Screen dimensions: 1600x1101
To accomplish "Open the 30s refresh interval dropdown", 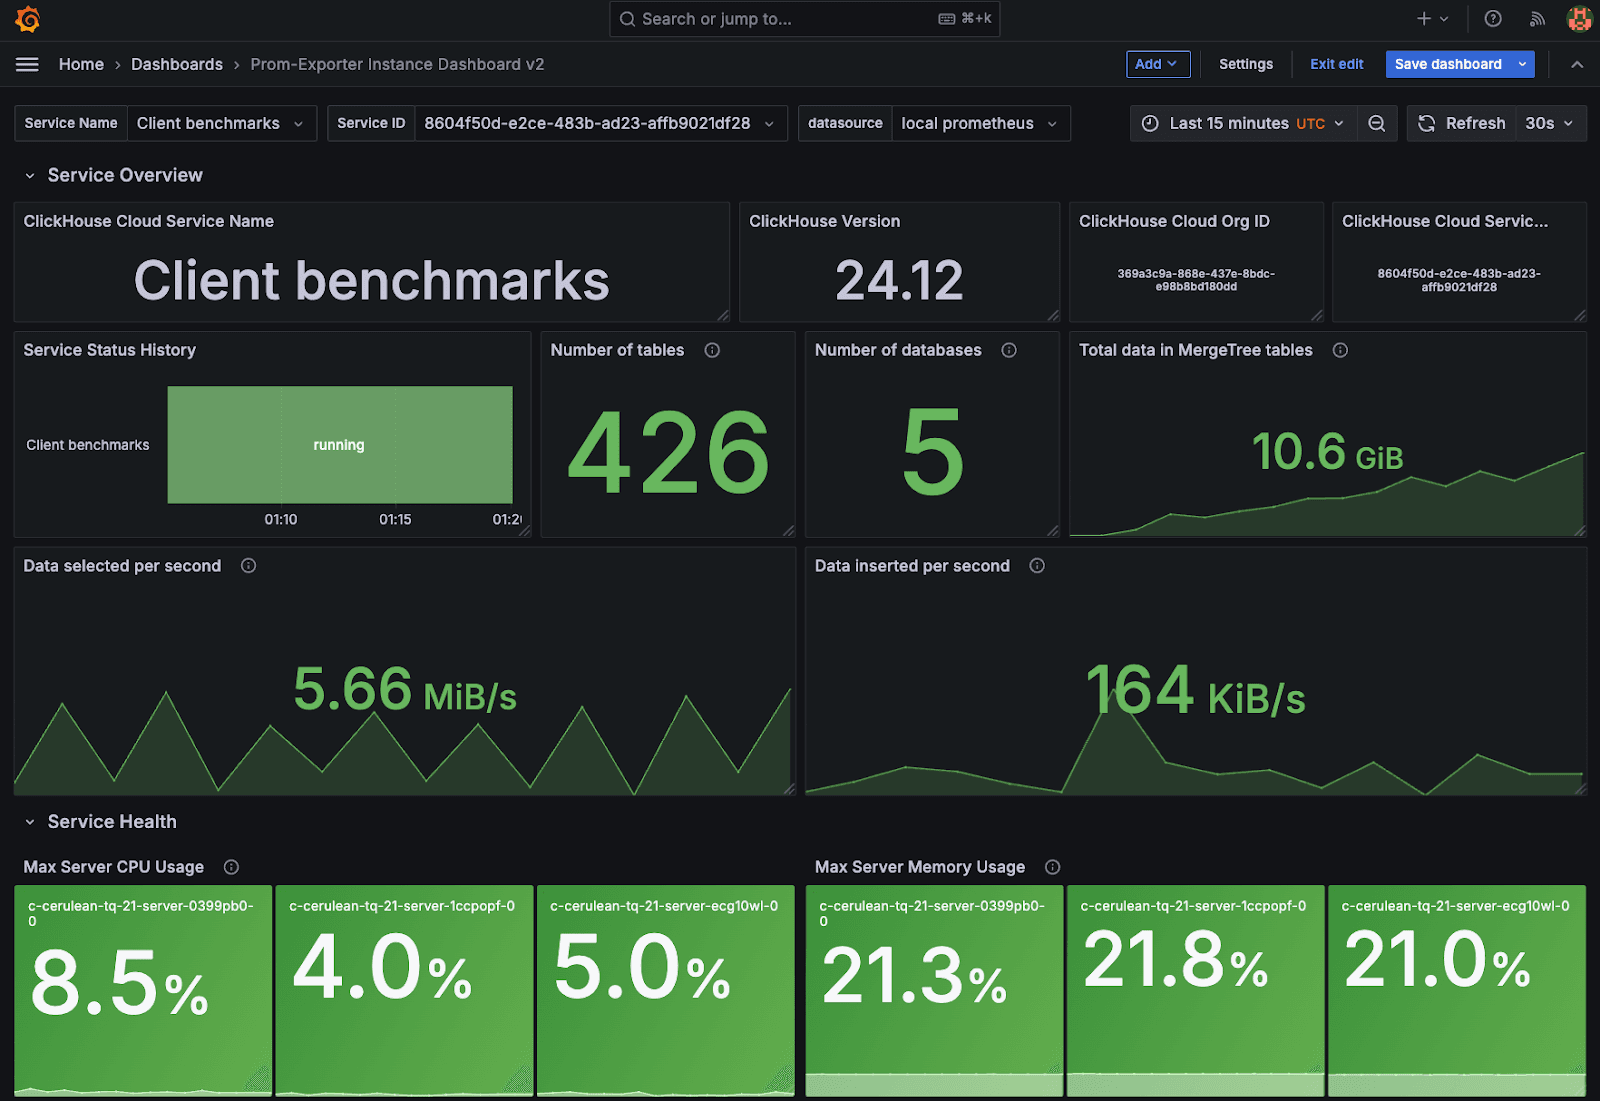I will click(x=1549, y=123).
